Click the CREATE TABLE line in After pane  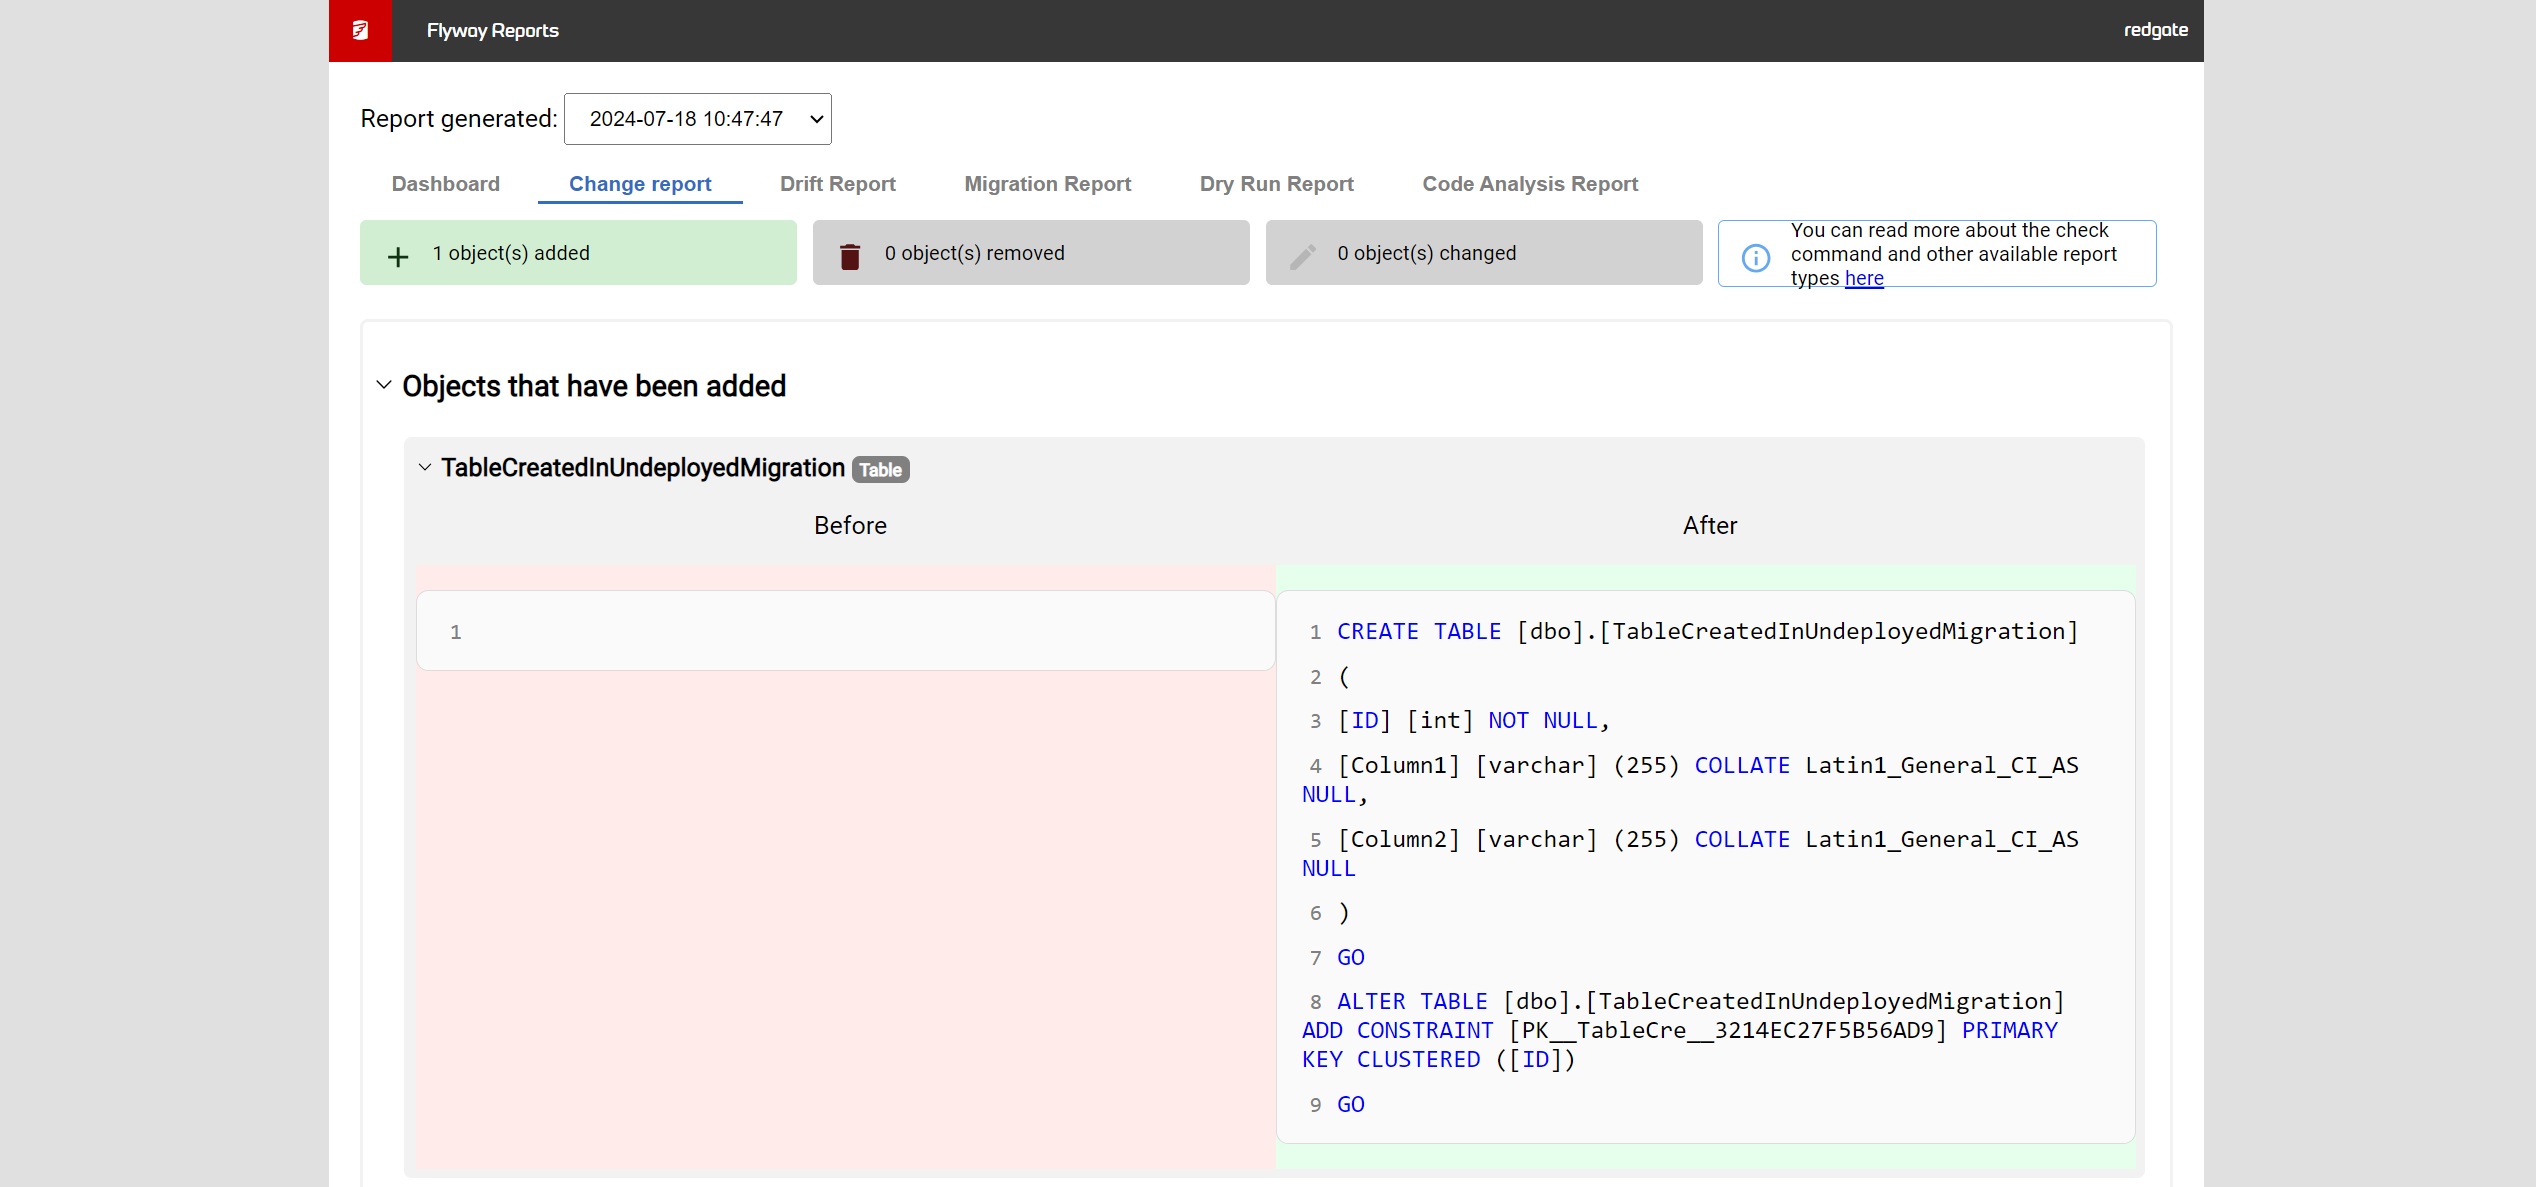point(1706,632)
